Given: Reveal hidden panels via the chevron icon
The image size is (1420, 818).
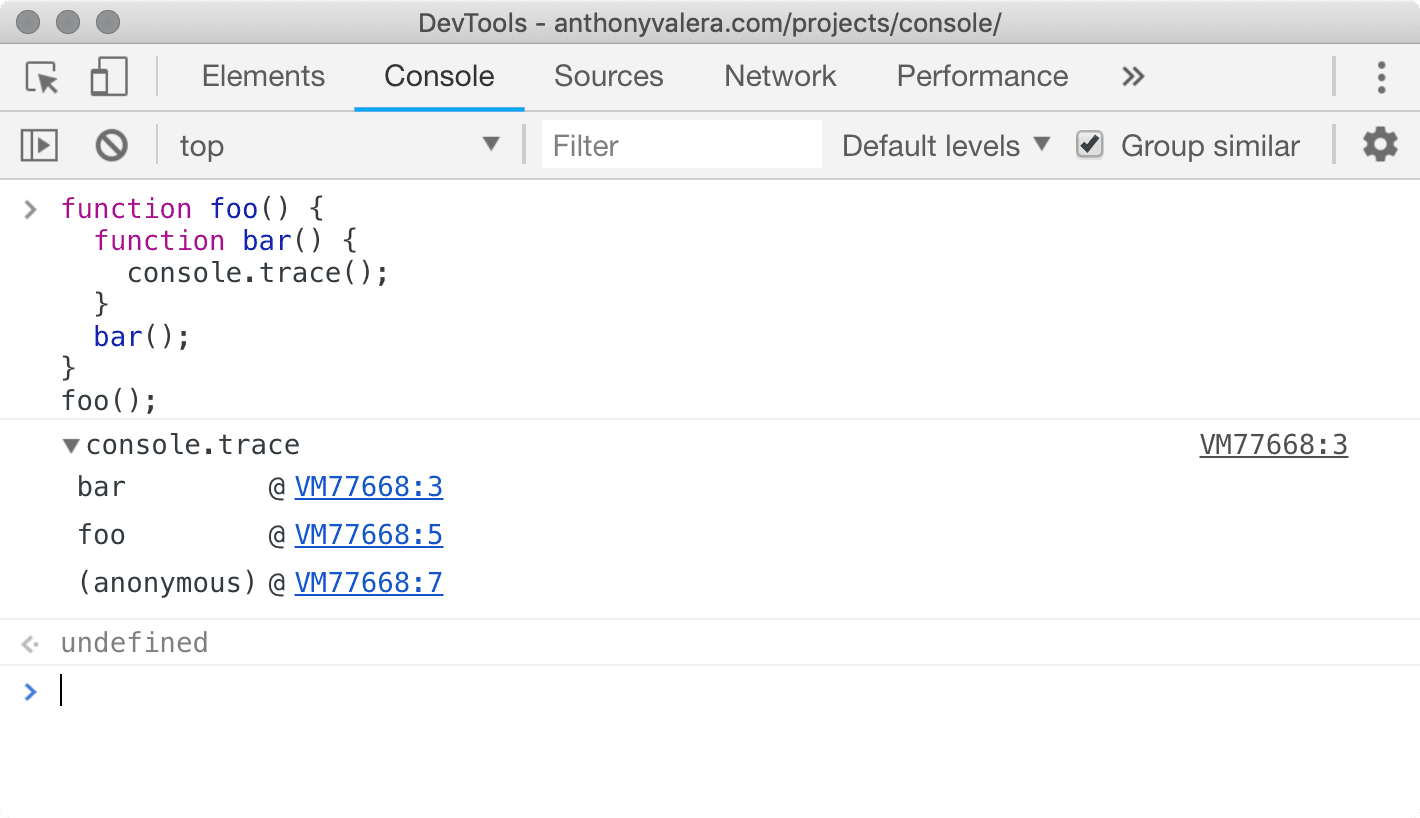Looking at the screenshot, I should pyautogui.click(x=1132, y=76).
